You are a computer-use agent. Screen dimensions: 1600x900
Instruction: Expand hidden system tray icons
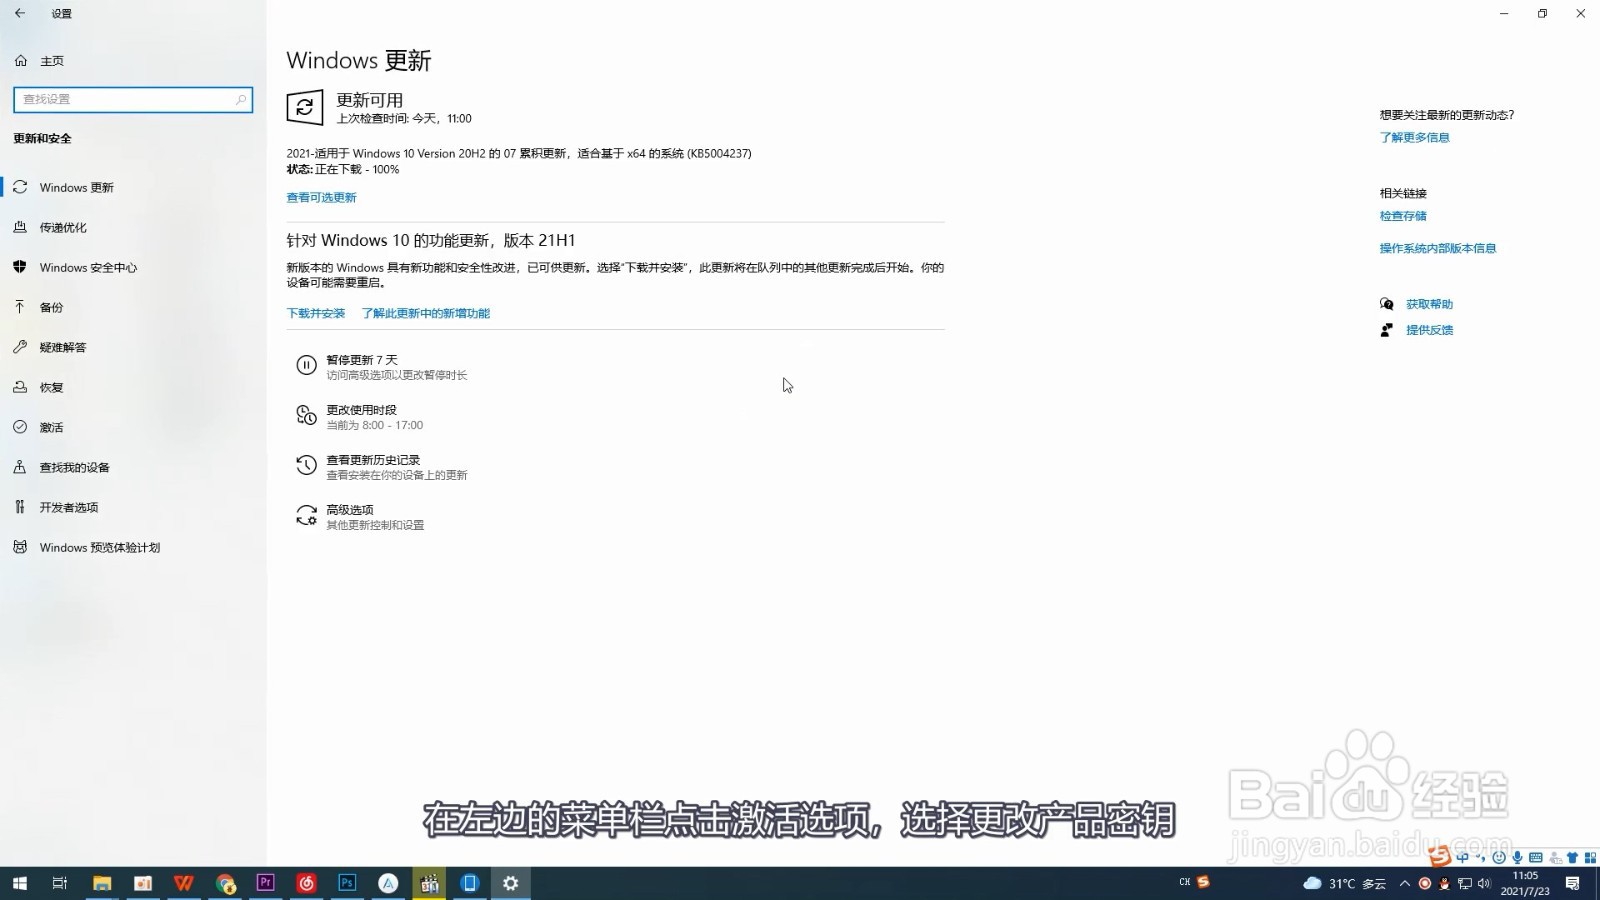pos(1405,883)
